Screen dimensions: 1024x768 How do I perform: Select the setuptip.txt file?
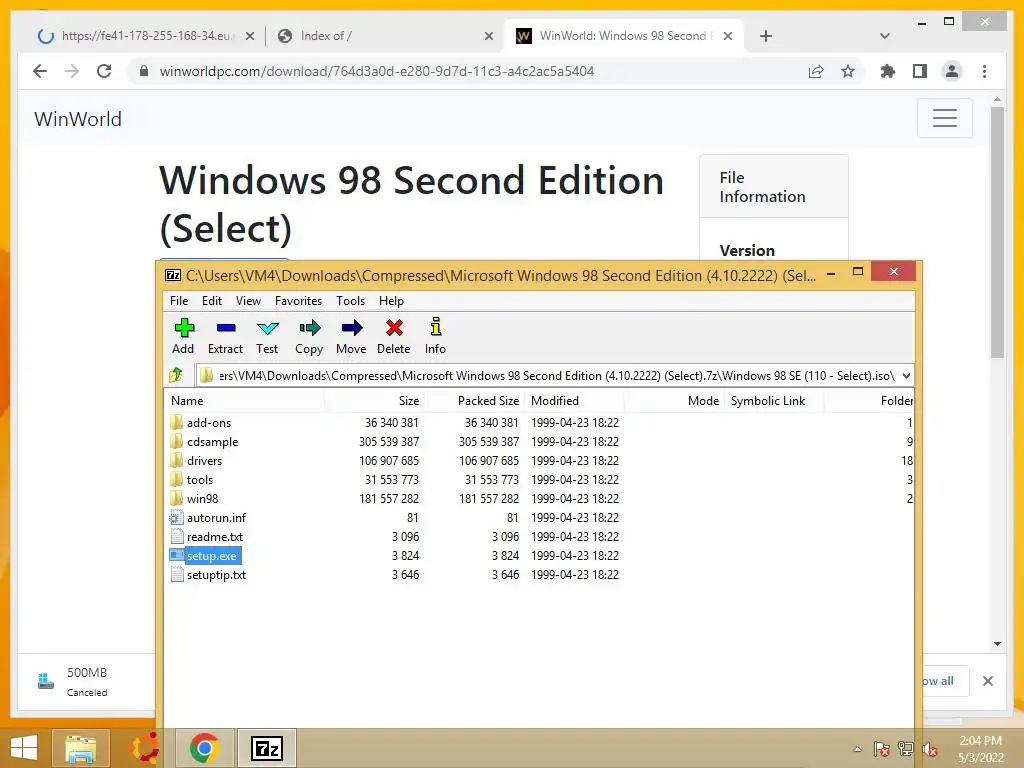pos(216,575)
